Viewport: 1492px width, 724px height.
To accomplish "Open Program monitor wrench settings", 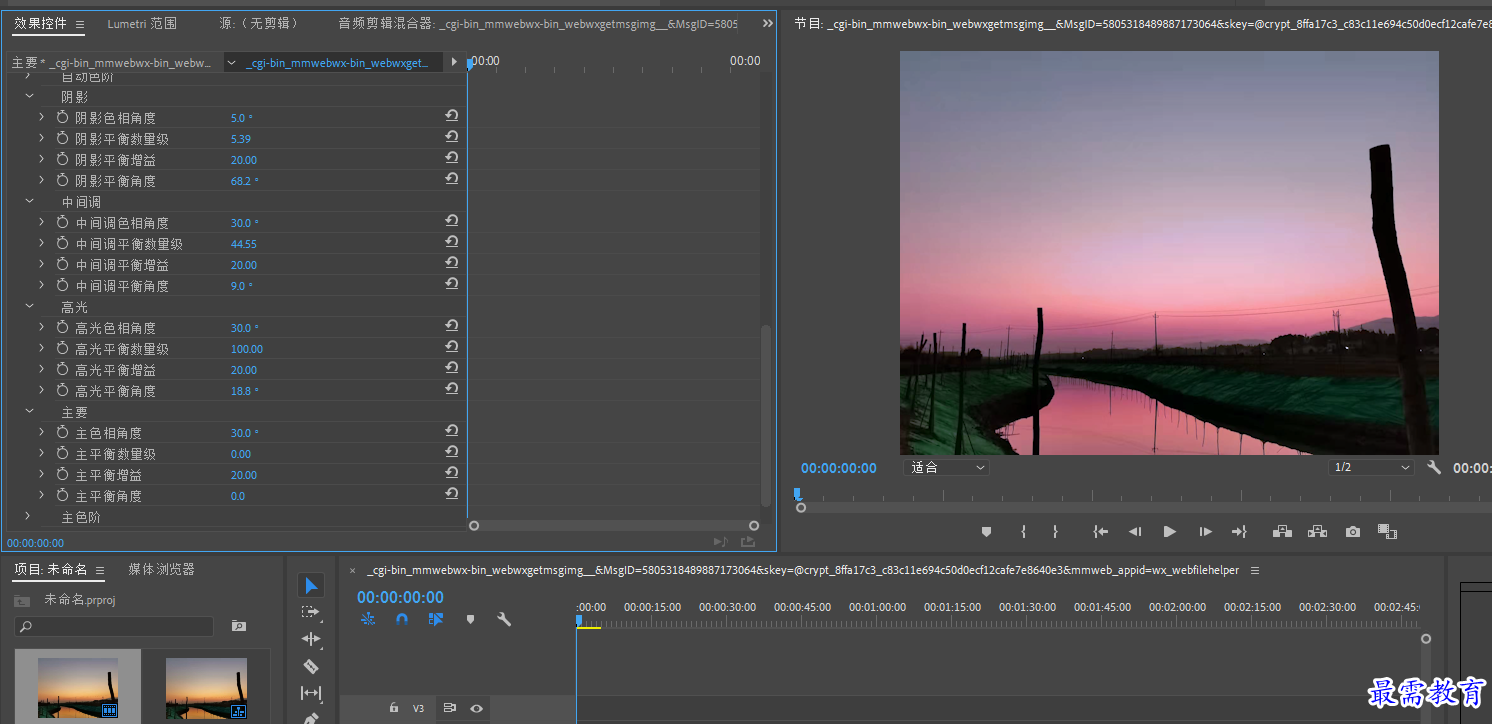I will [x=1434, y=467].
